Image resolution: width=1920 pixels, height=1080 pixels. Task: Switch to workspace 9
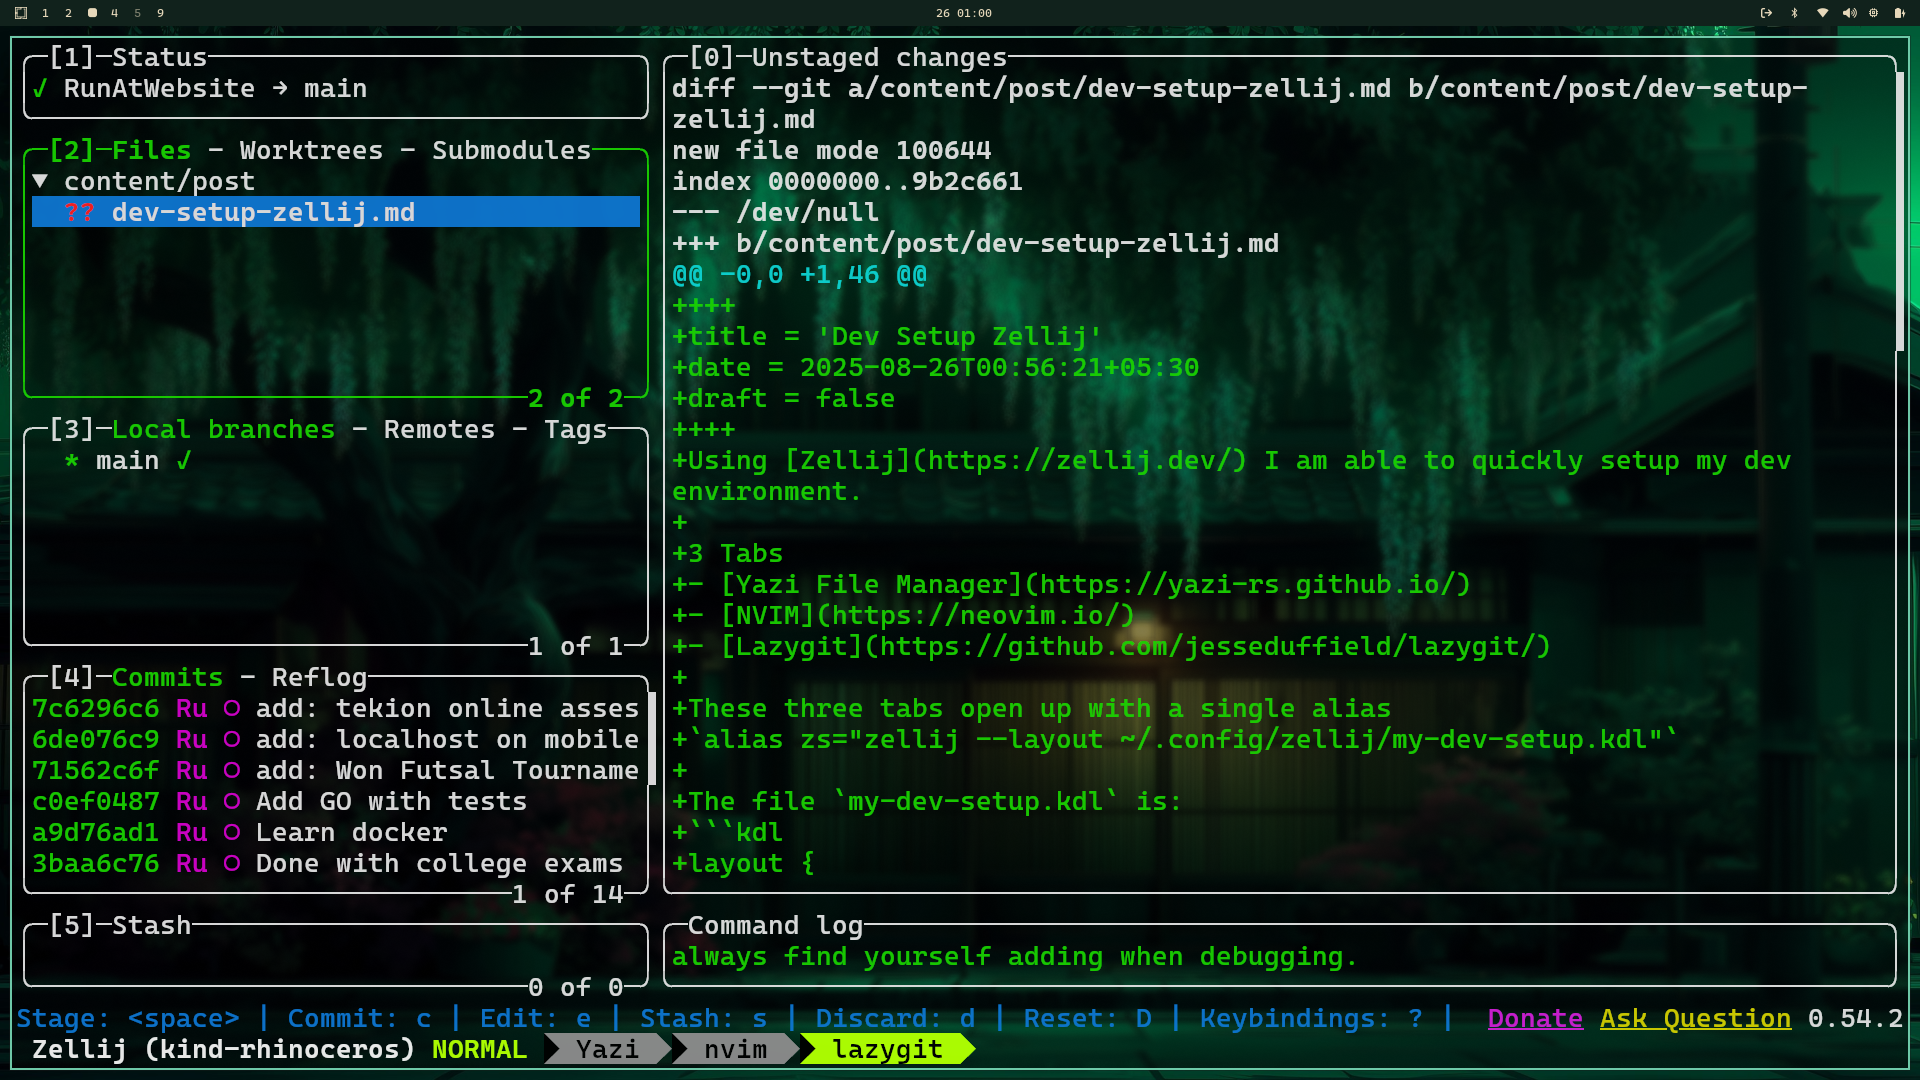160,13
